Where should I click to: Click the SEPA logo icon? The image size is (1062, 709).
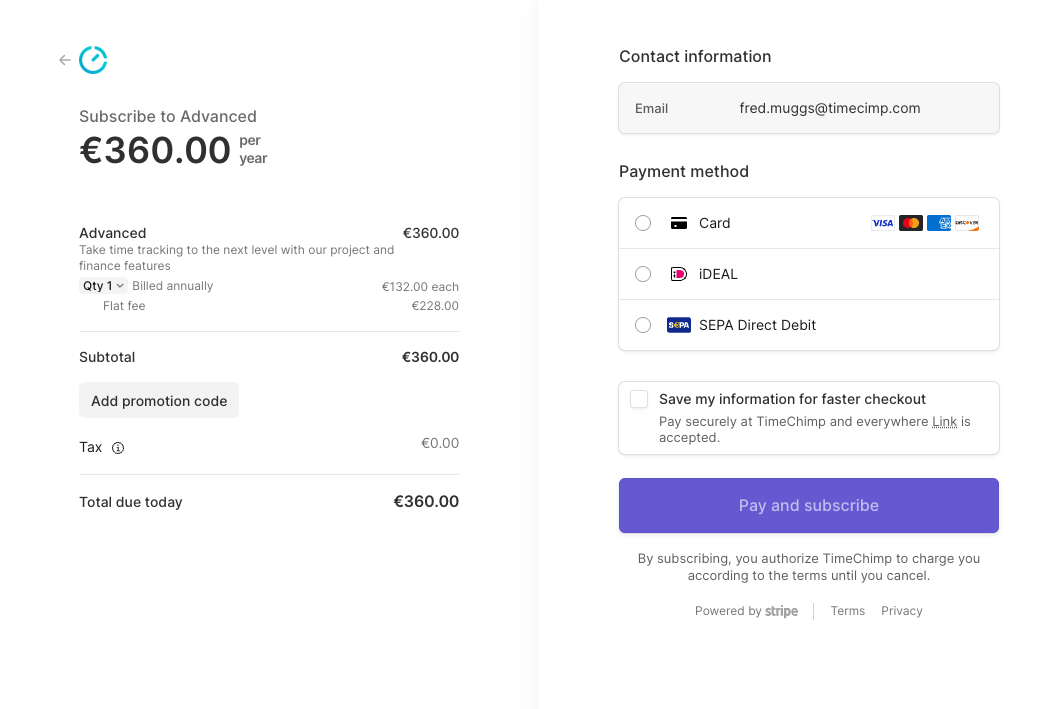pyautogui.click(x=678, y=325)
